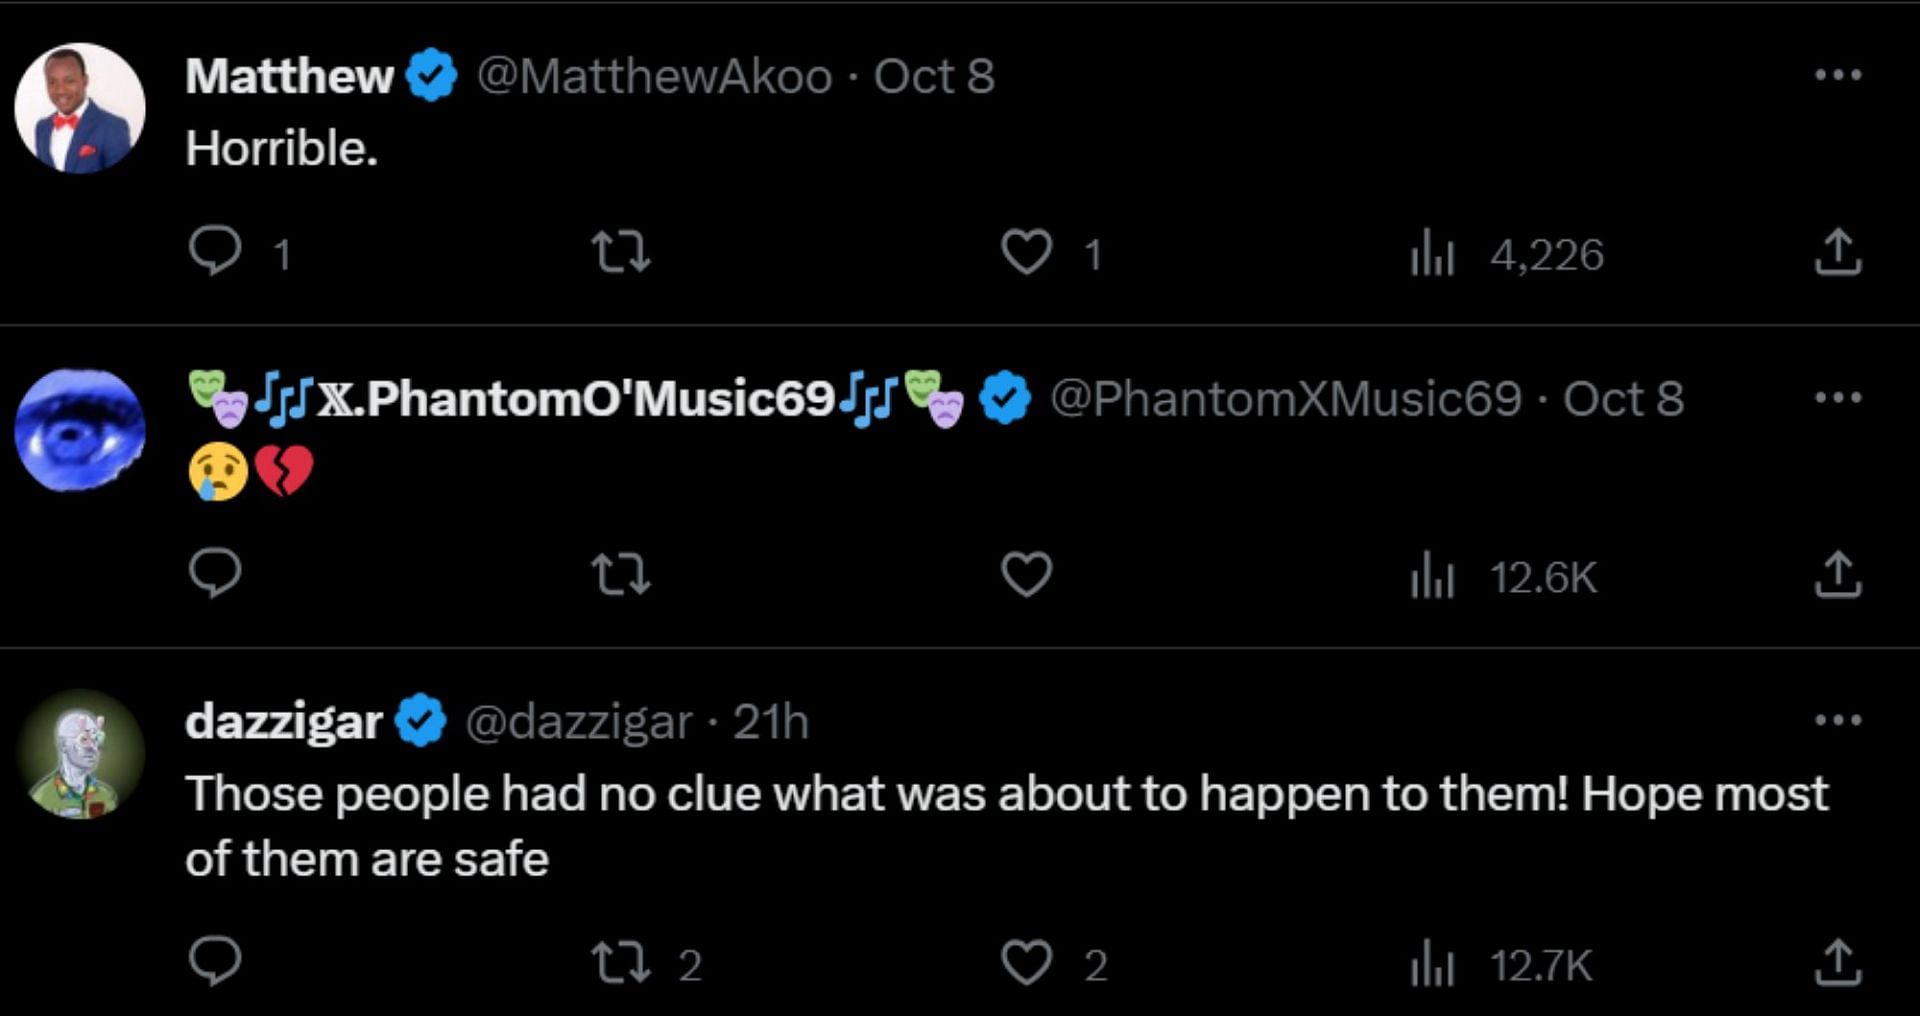Reply to Matthew's "Horrible." tweet

click(215, 252)
